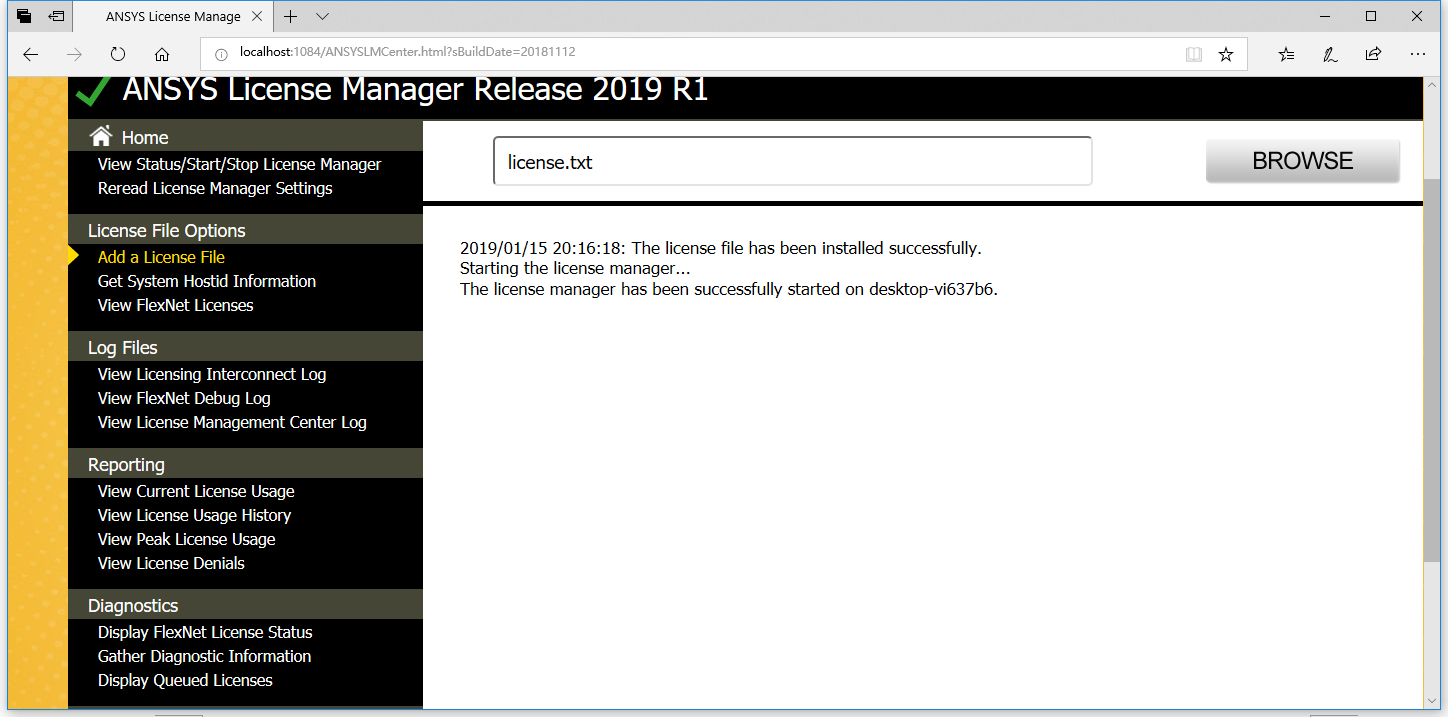
Task: Open View Licensing Interconnect Log
Action: pos(212,374)
